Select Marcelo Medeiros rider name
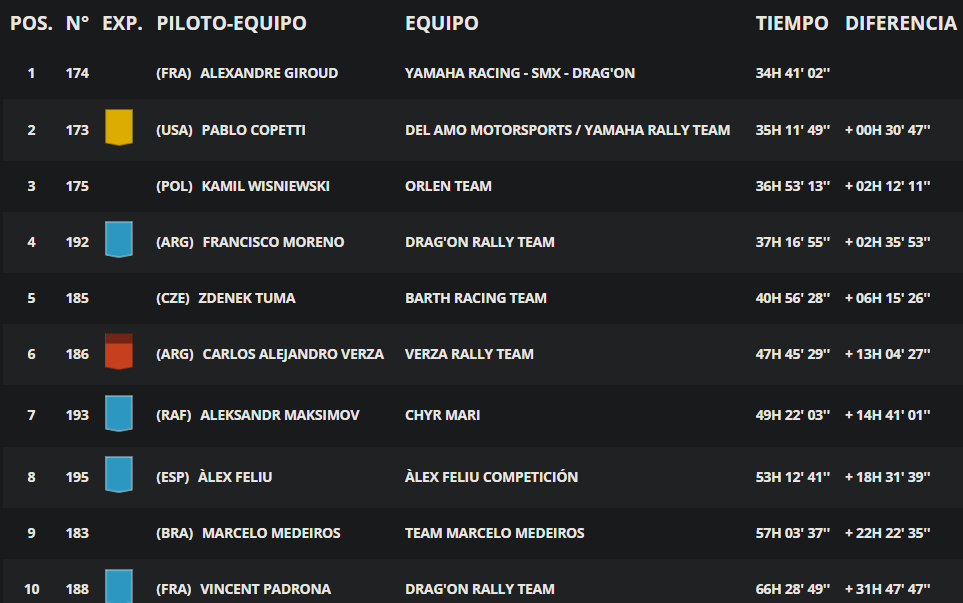Viewport: 963px width, 603px height. tap(271, 533)
